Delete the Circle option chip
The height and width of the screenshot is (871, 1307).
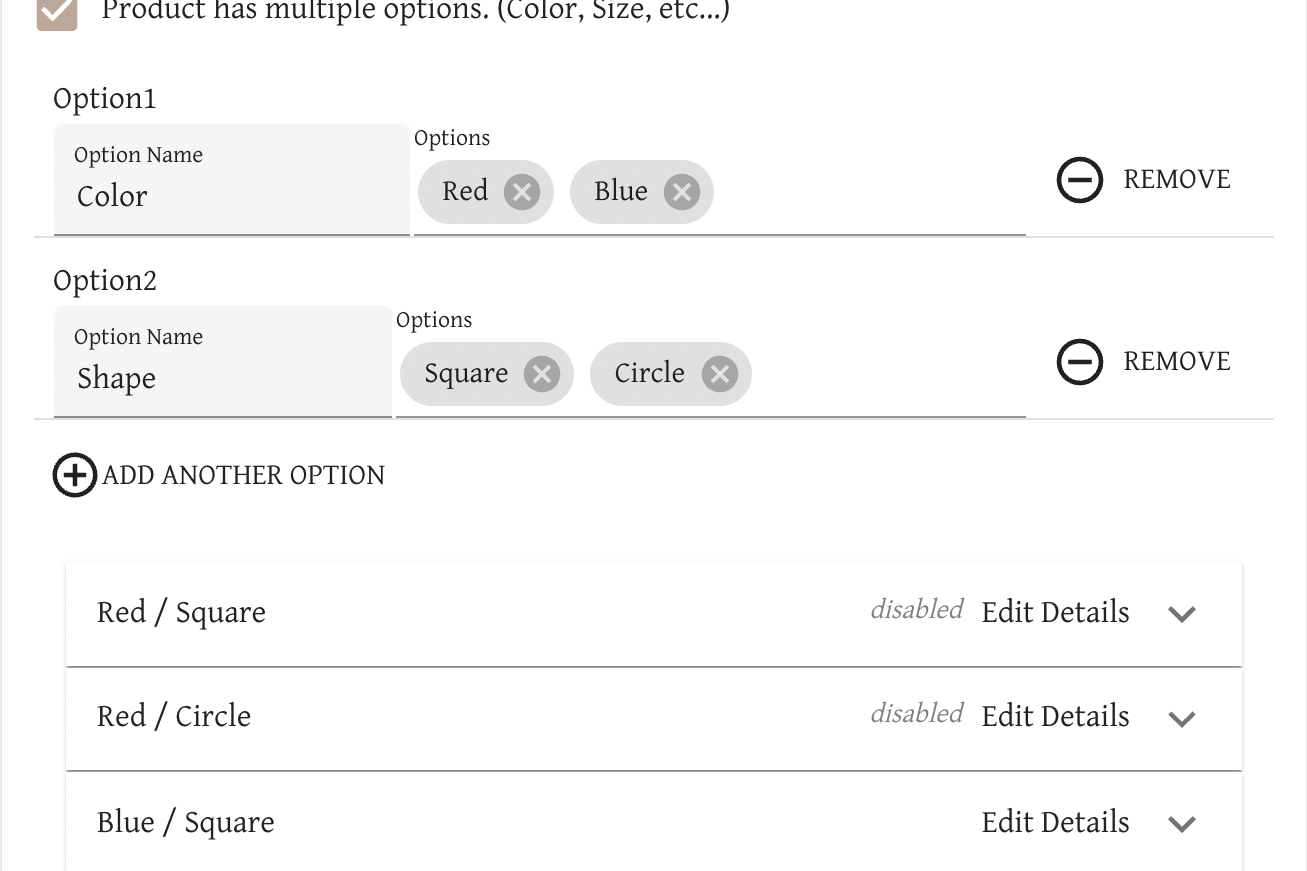tap(719, 374)
